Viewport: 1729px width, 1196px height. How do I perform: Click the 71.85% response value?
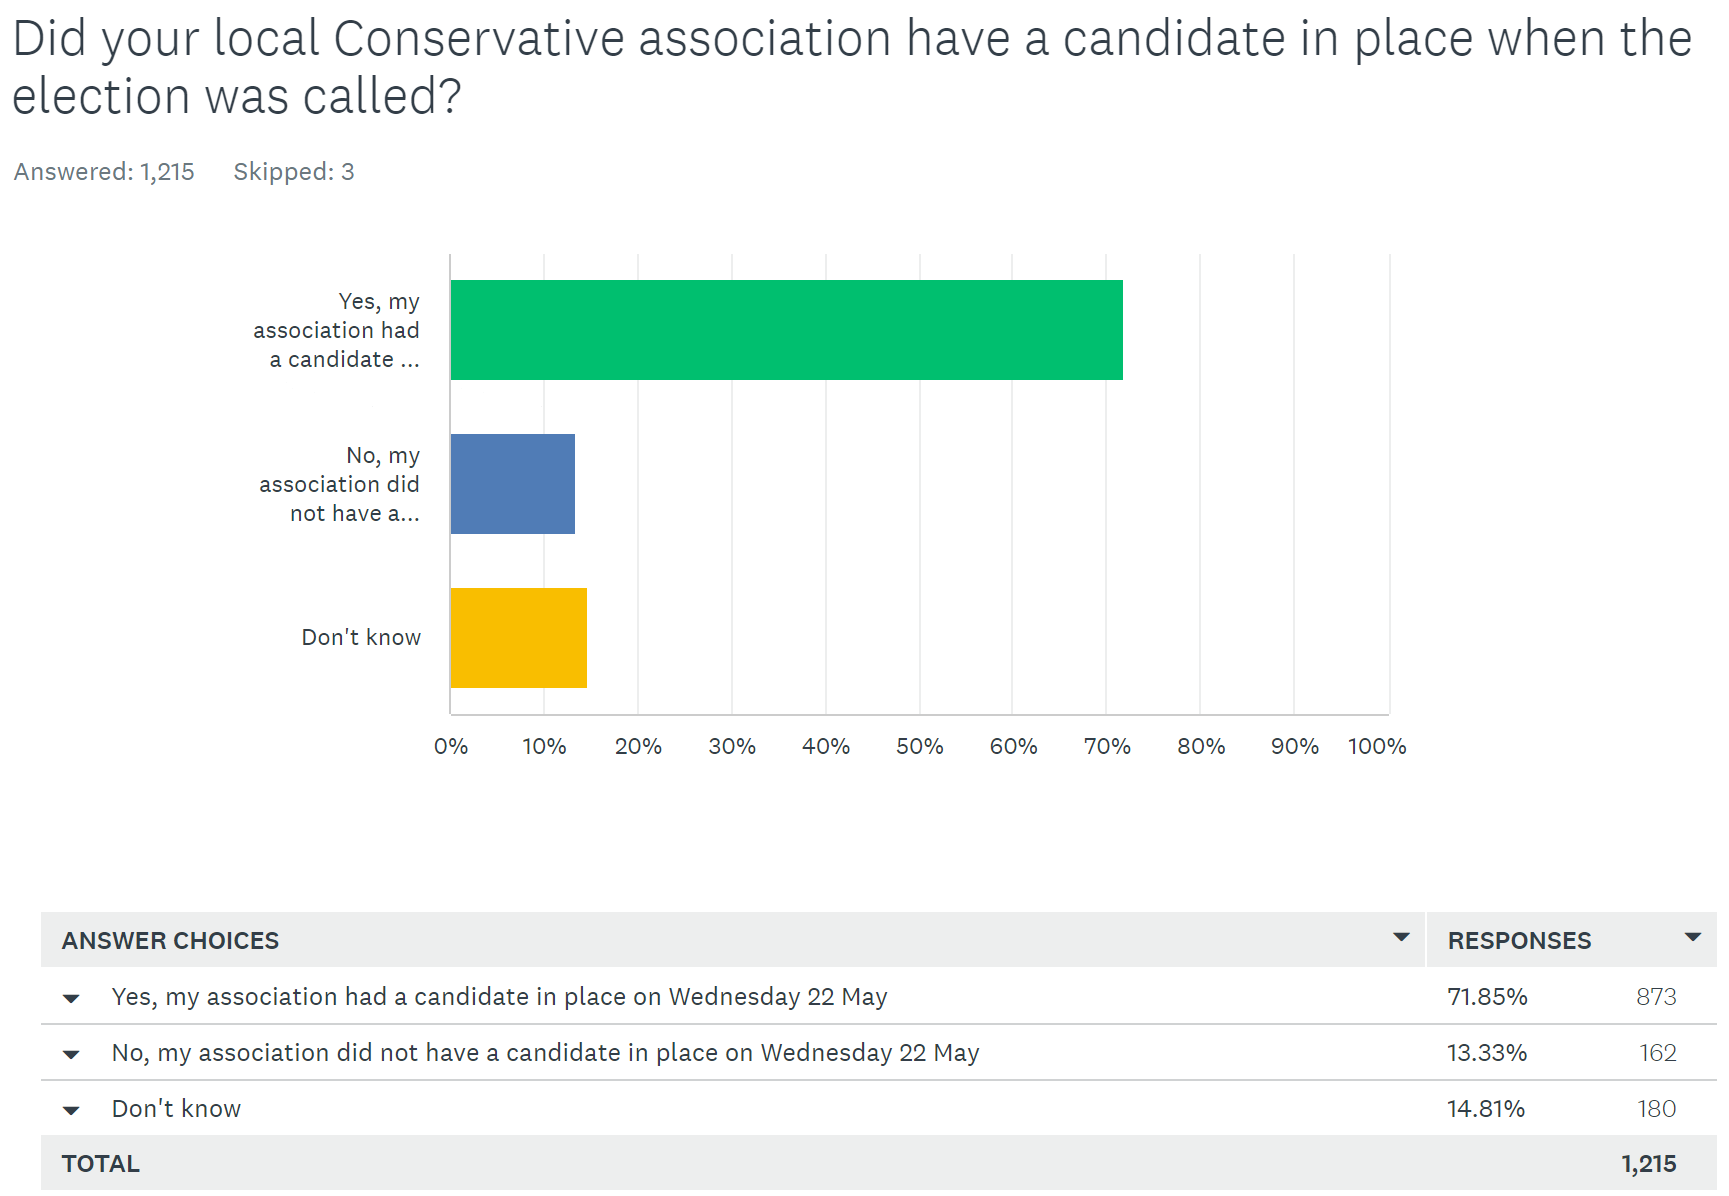point(1487,997)
